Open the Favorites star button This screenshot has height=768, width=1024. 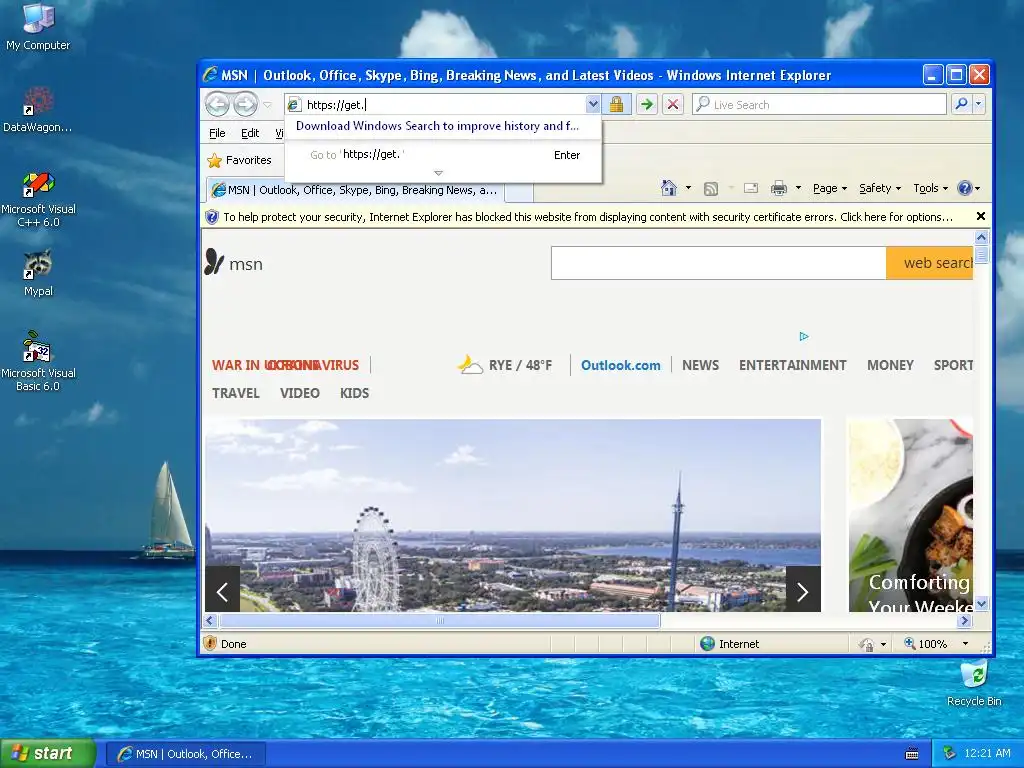[x=239, y=160]
